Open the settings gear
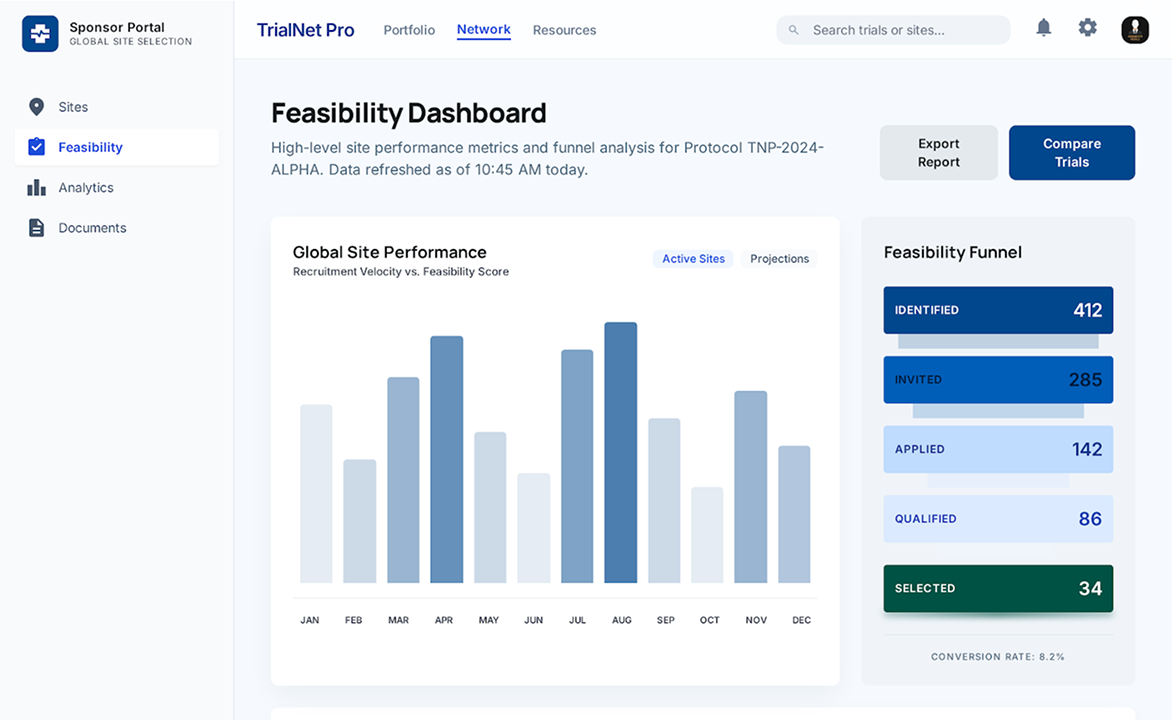1172x720 pixels. (x=1088, y=28)
